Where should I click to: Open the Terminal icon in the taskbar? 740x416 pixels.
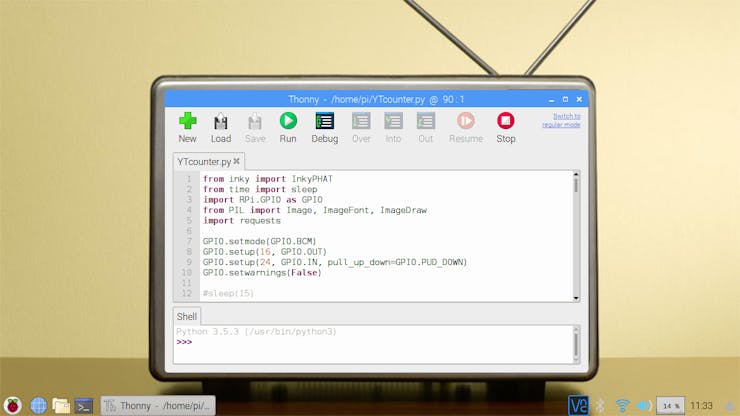(84, 406)
